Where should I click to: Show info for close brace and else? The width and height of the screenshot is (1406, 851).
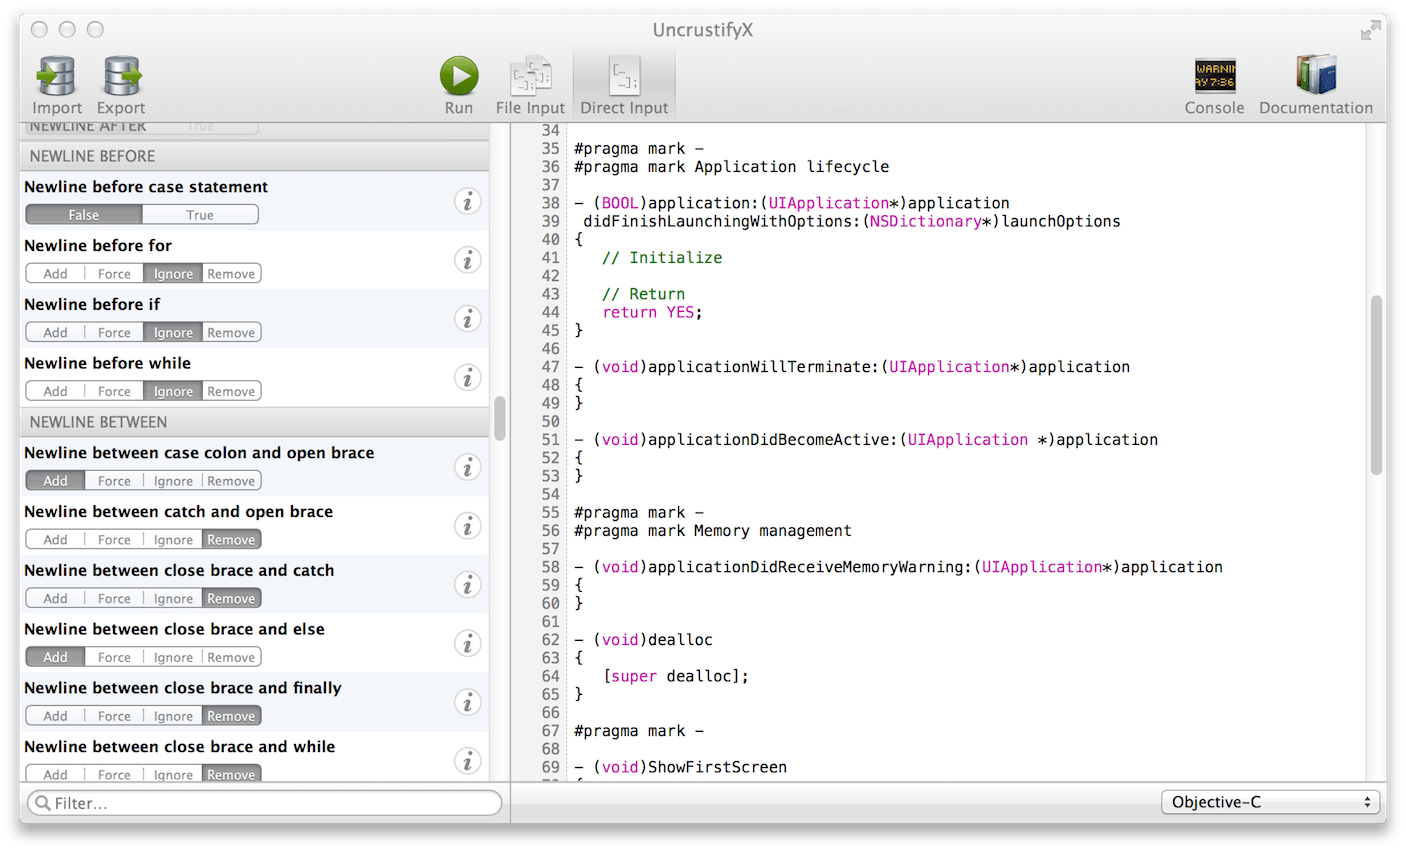[x=467, y=643]
